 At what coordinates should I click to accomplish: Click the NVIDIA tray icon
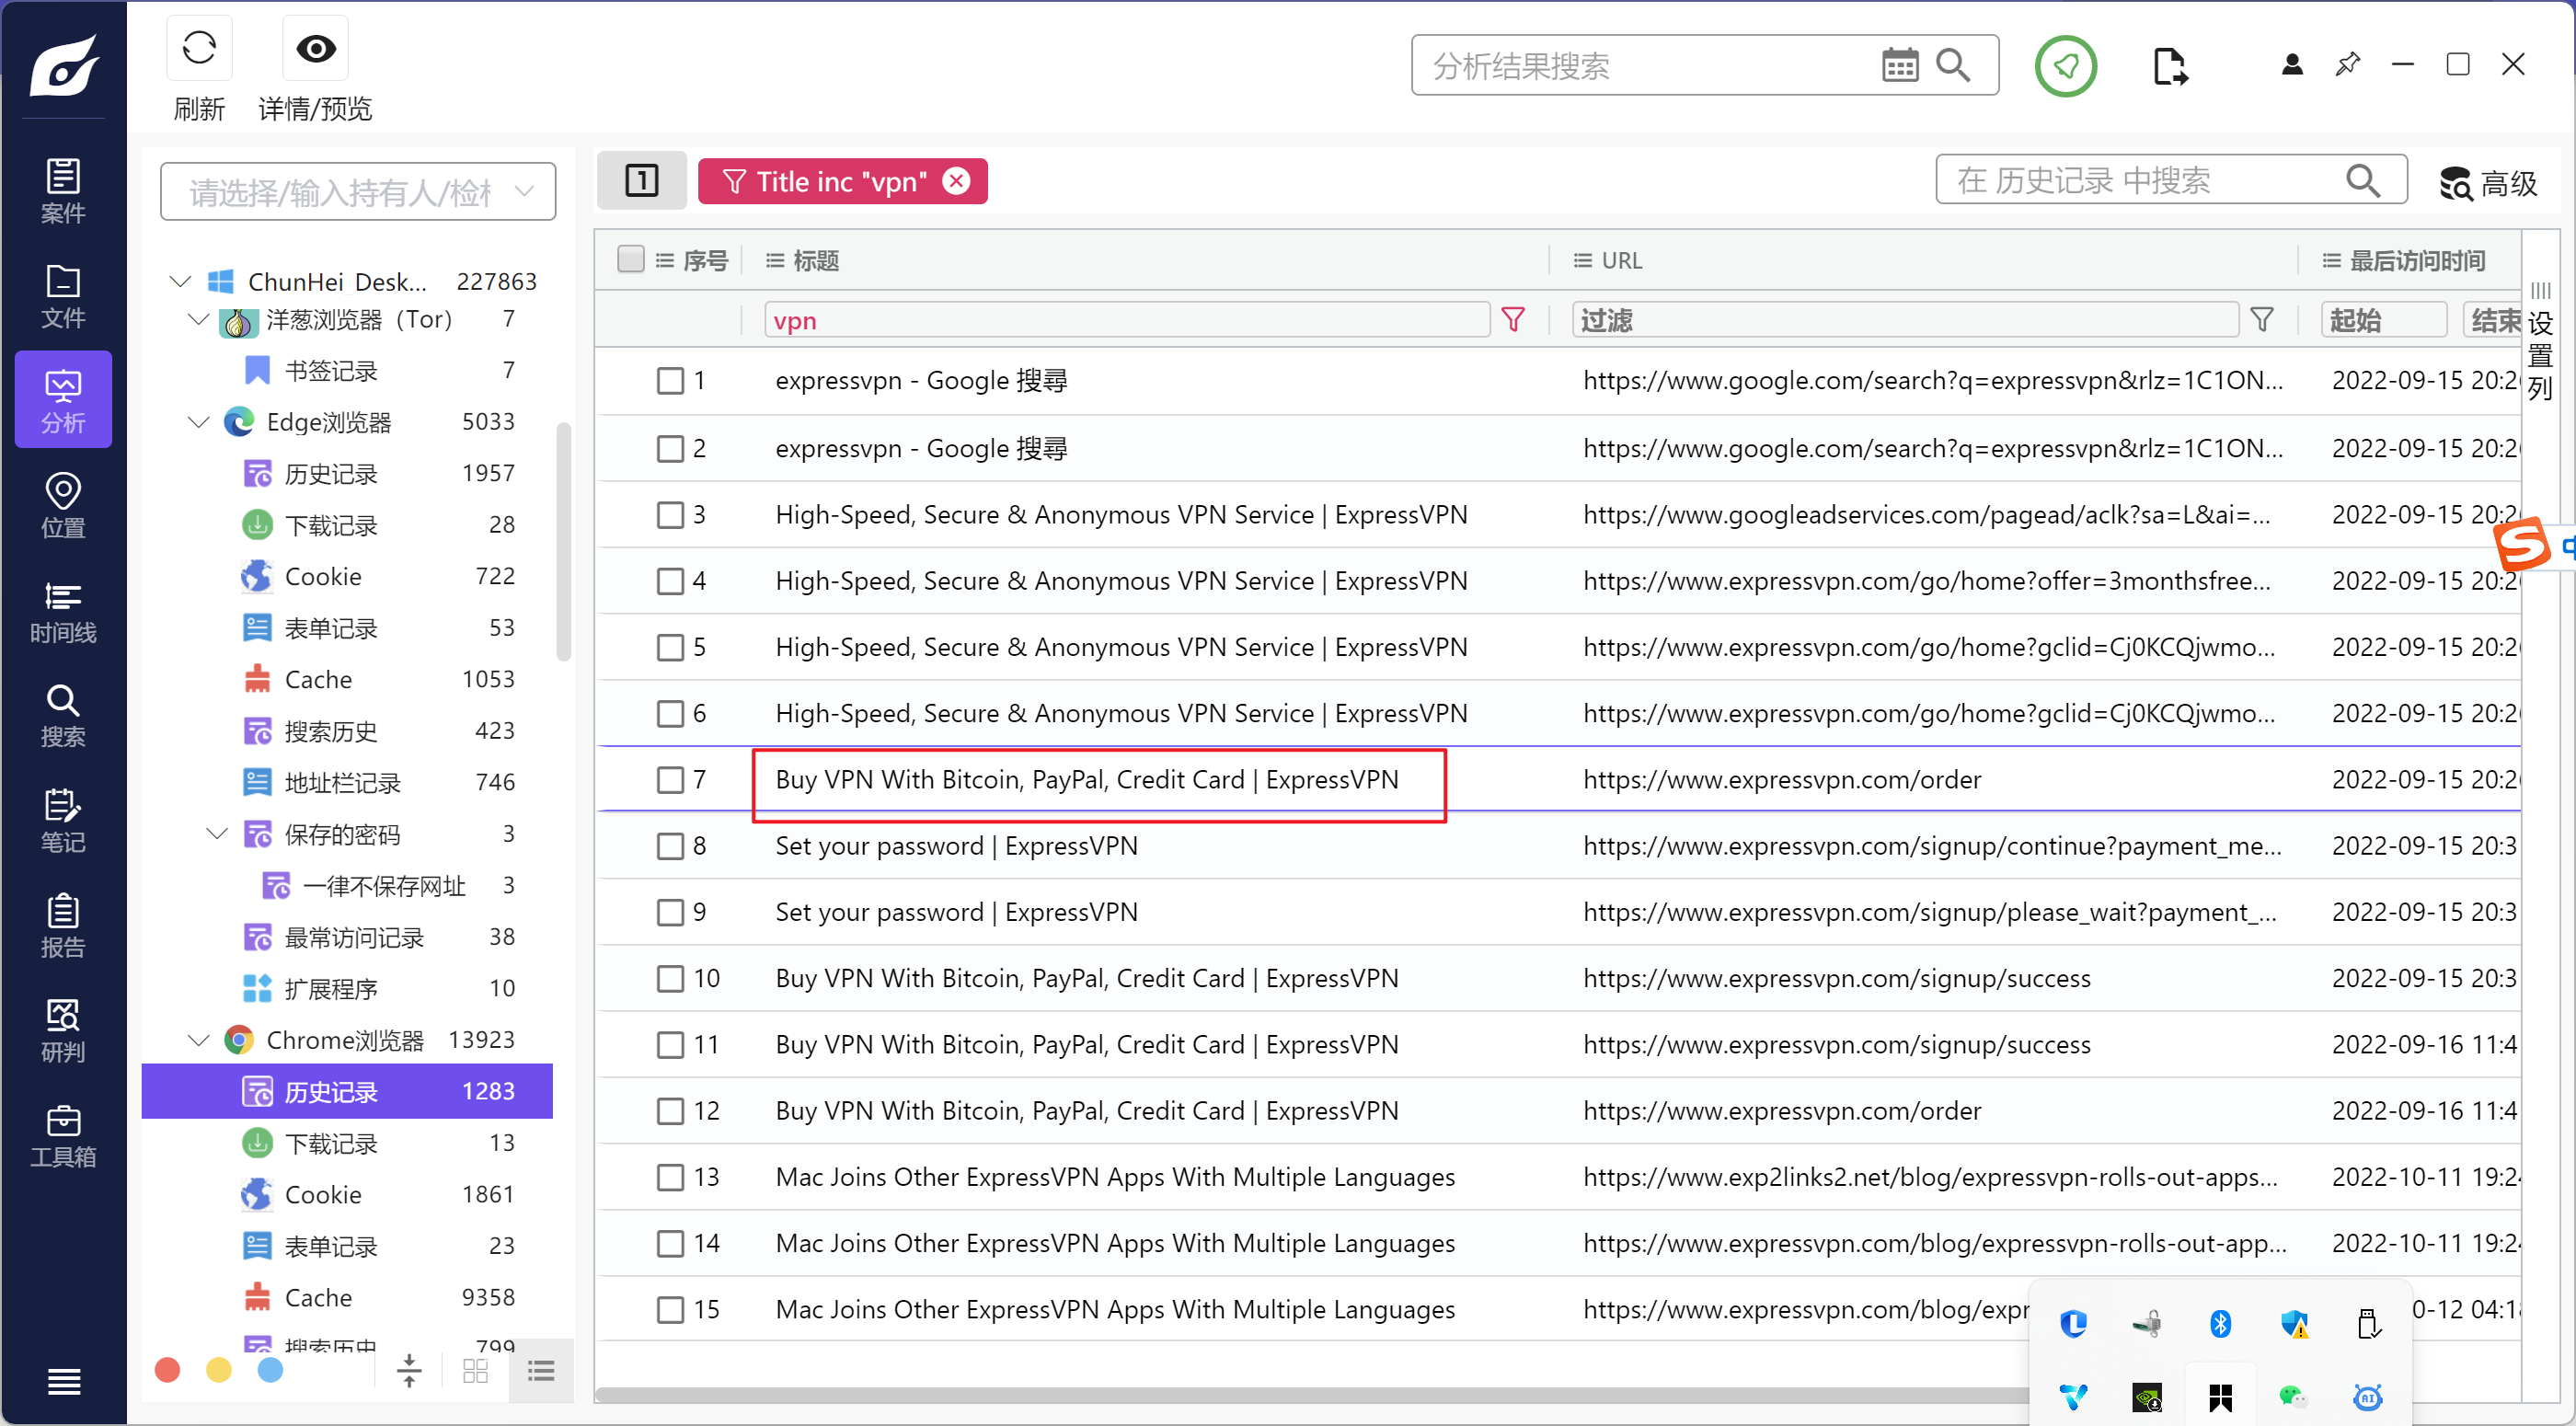point(2147,1397)
